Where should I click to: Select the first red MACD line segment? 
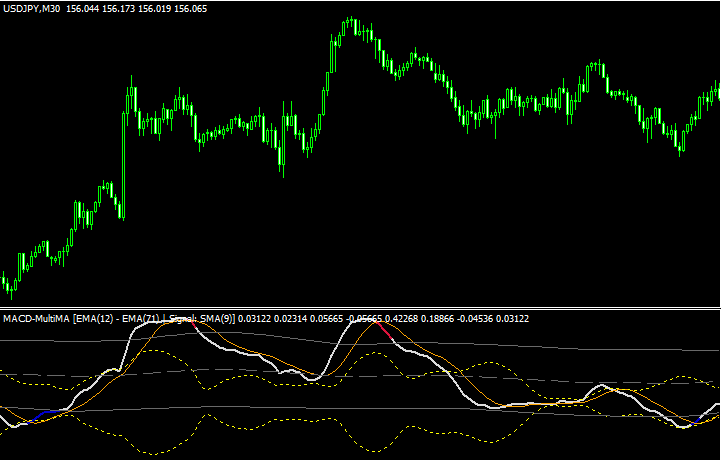point(188,325)
